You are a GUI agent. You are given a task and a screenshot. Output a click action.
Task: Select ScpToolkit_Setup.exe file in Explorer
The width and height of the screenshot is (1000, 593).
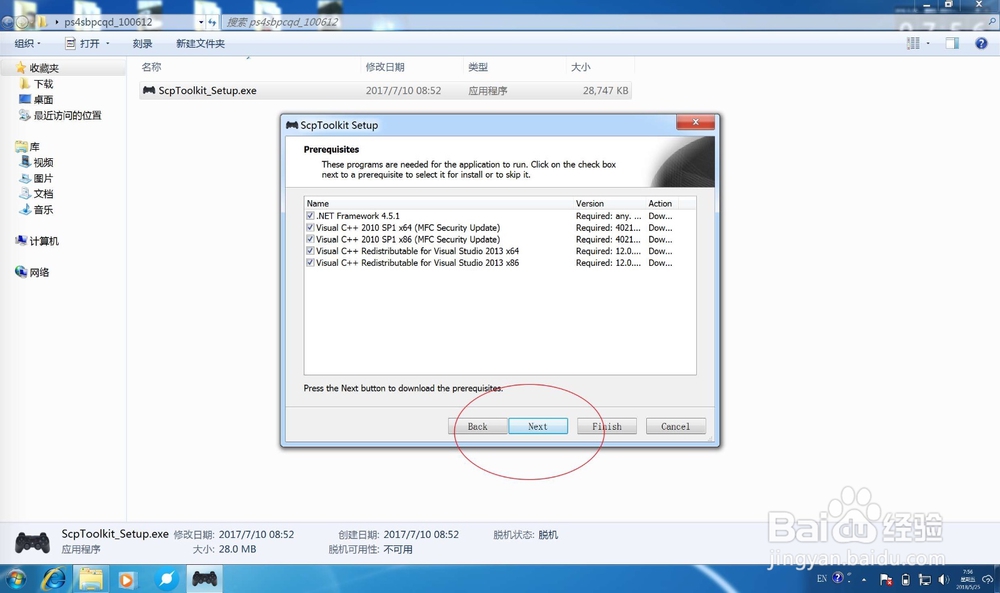coord(385,91)
